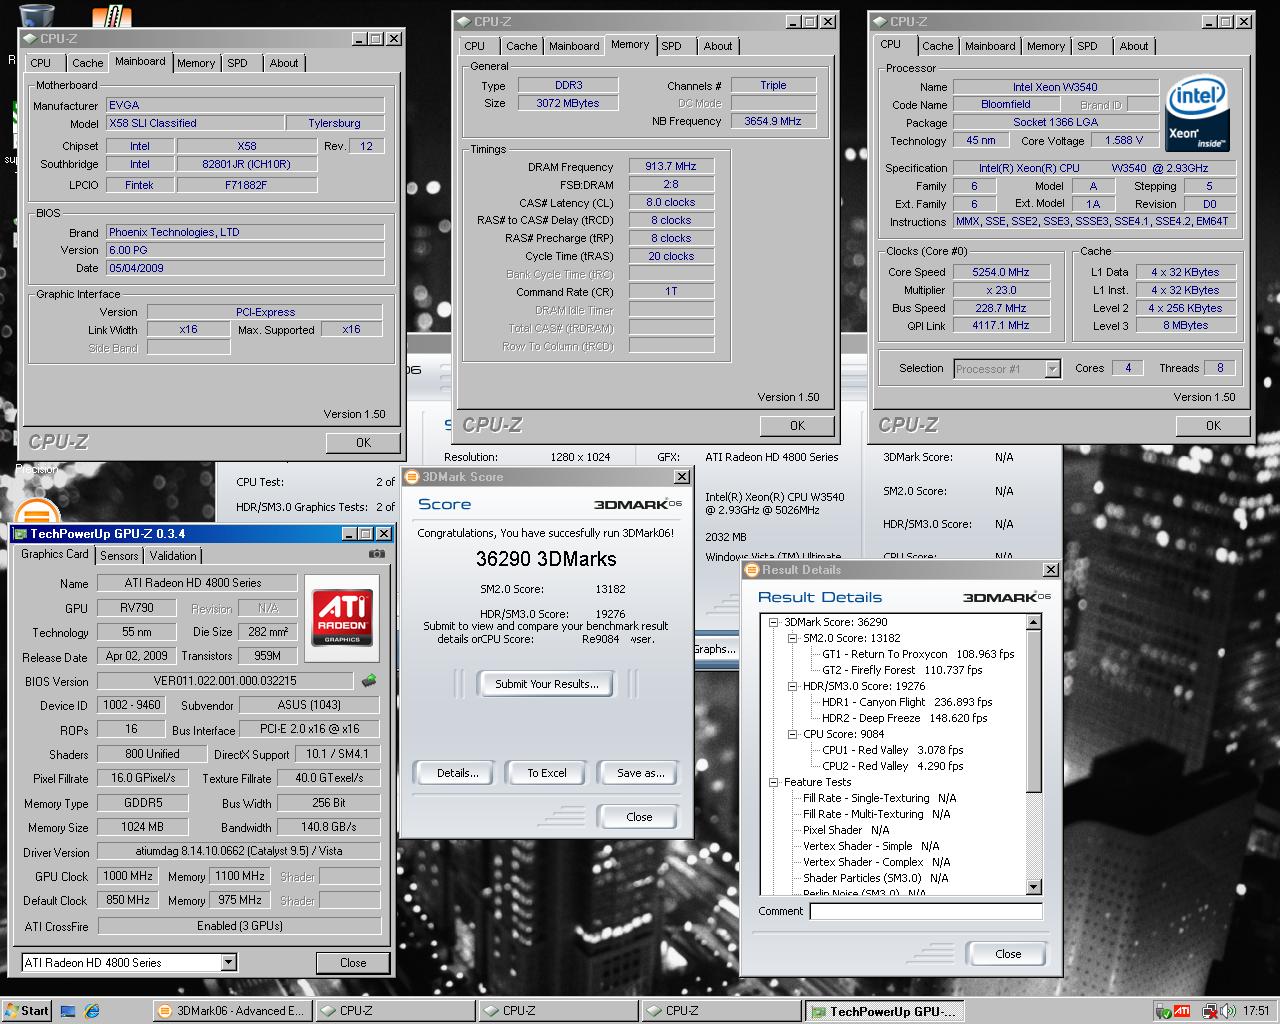Click the Safely Remove Hardware tray icon
Image resolution: width=1280 pixels, height=1024 pixels.
click(x=1163, y=1011)
